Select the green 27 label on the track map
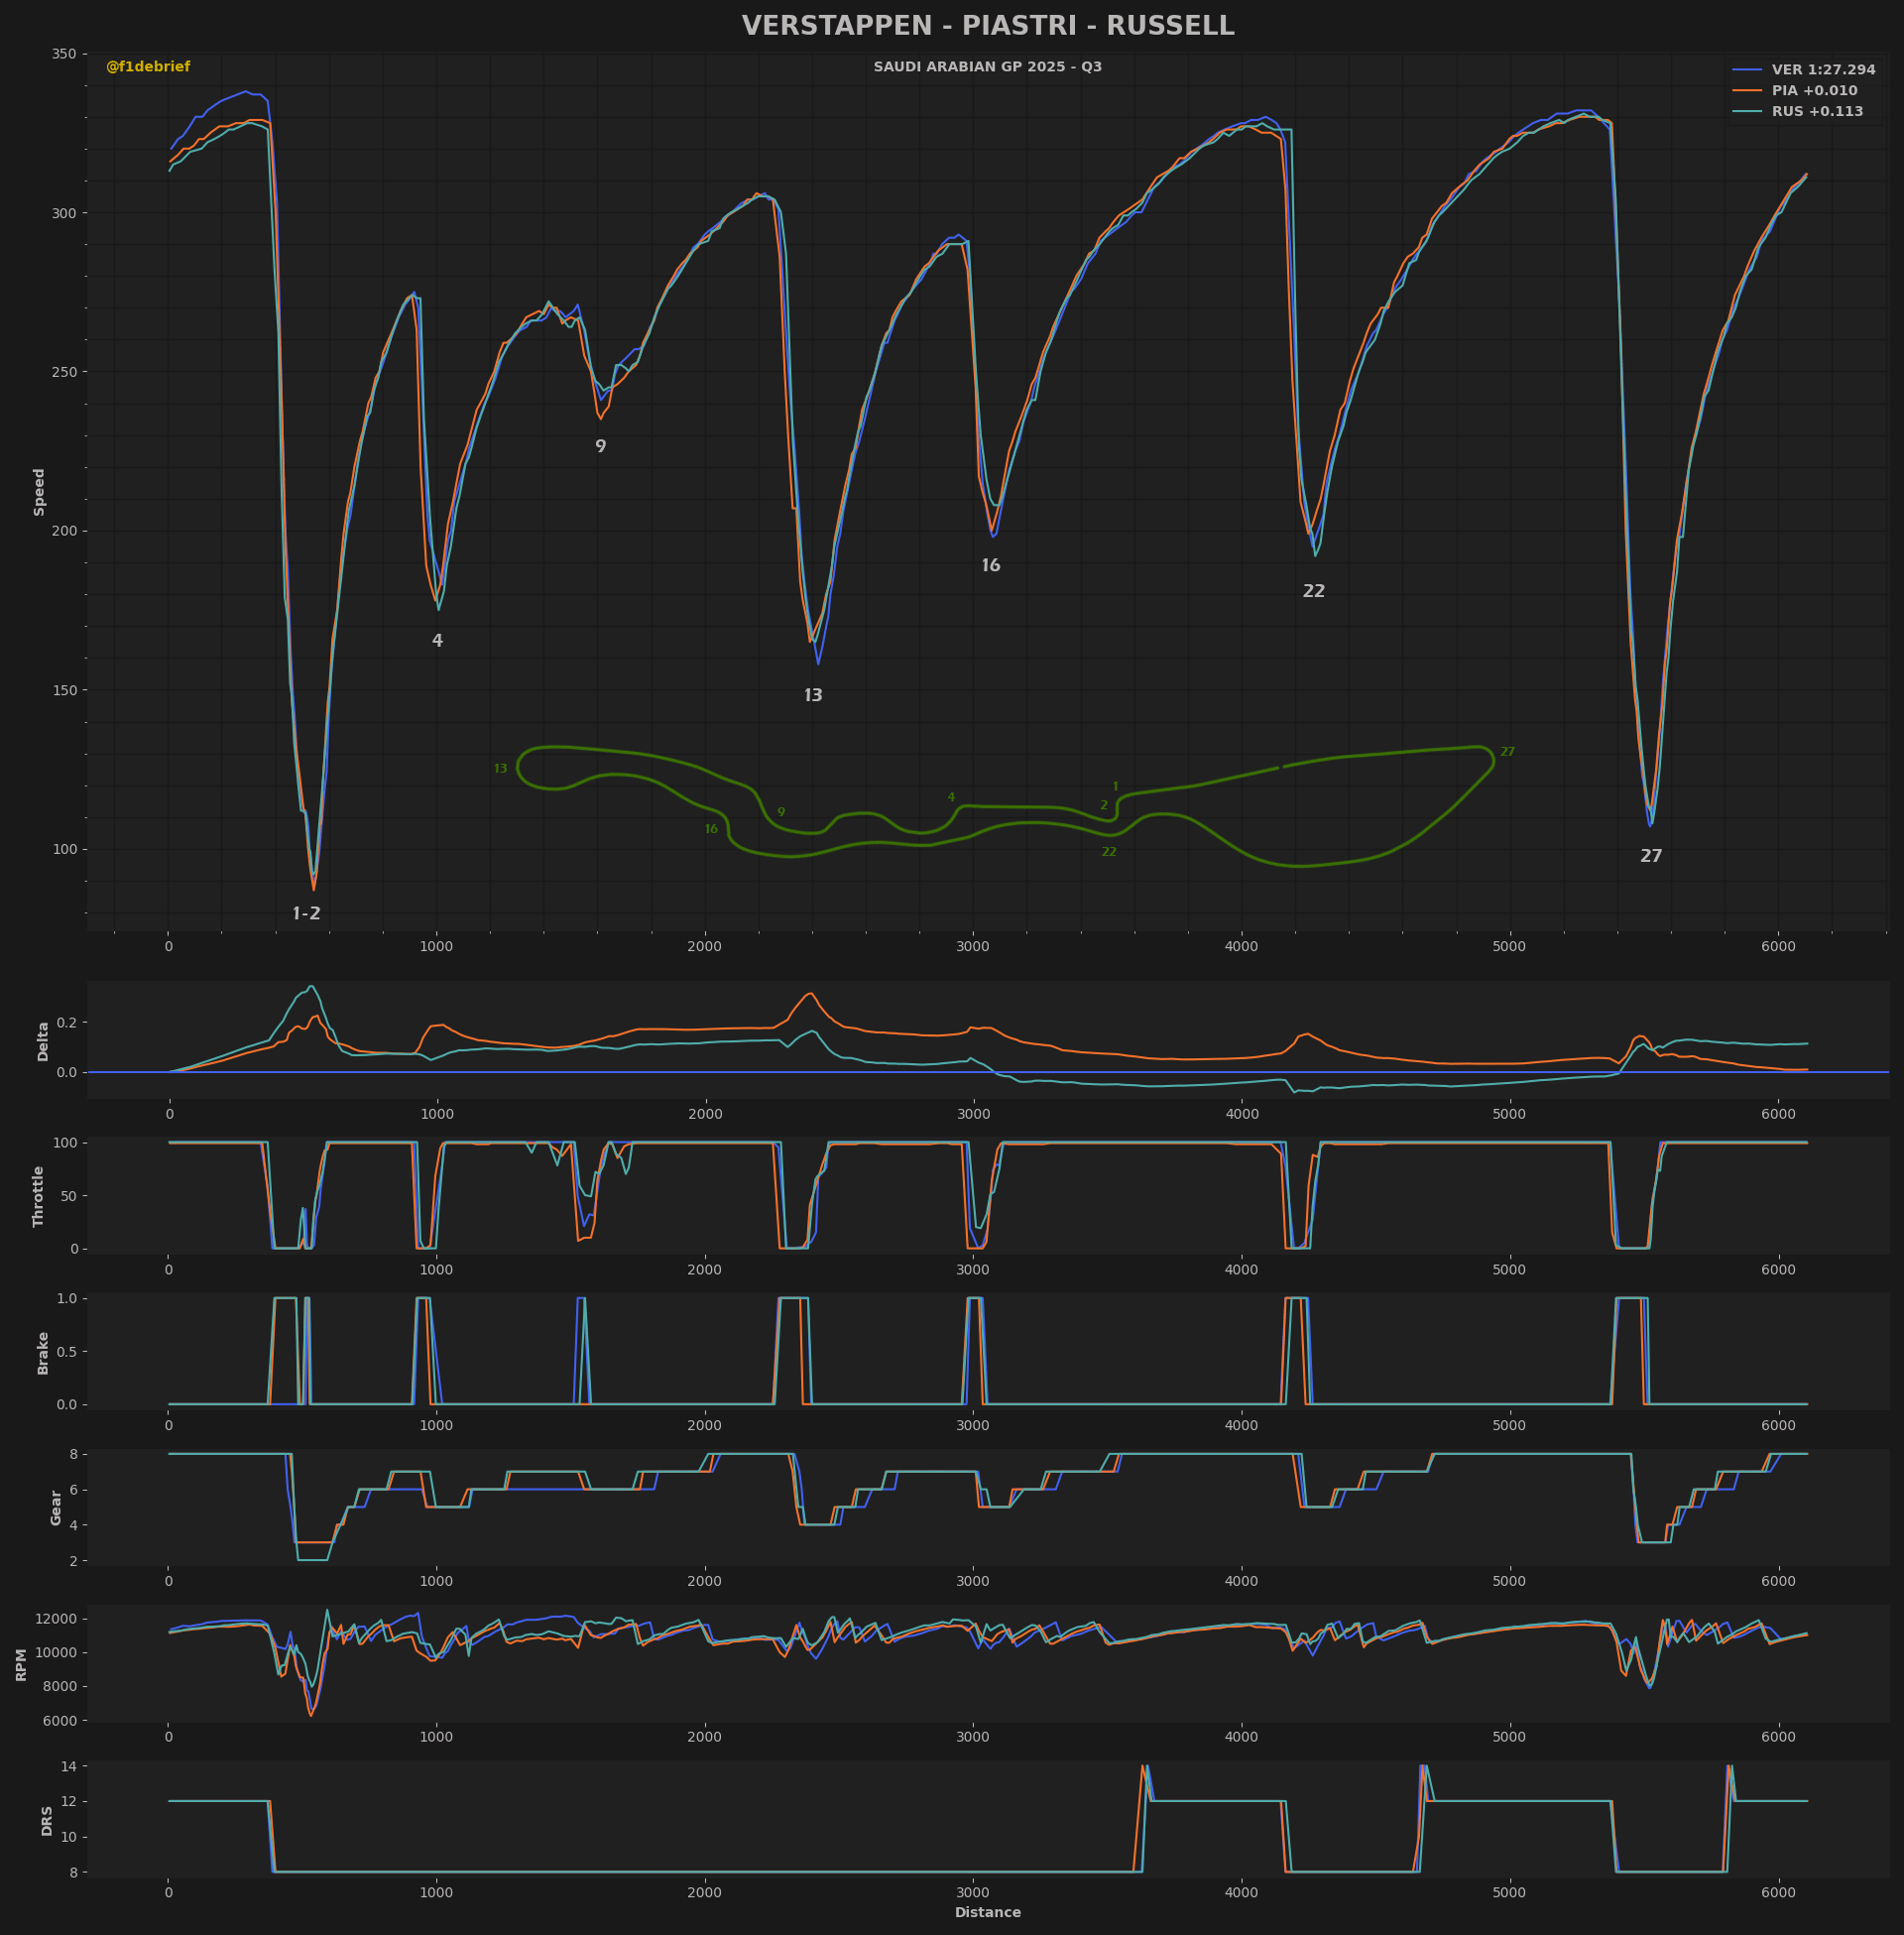Viewport: 1904px width, 1935px height. 1507,752
